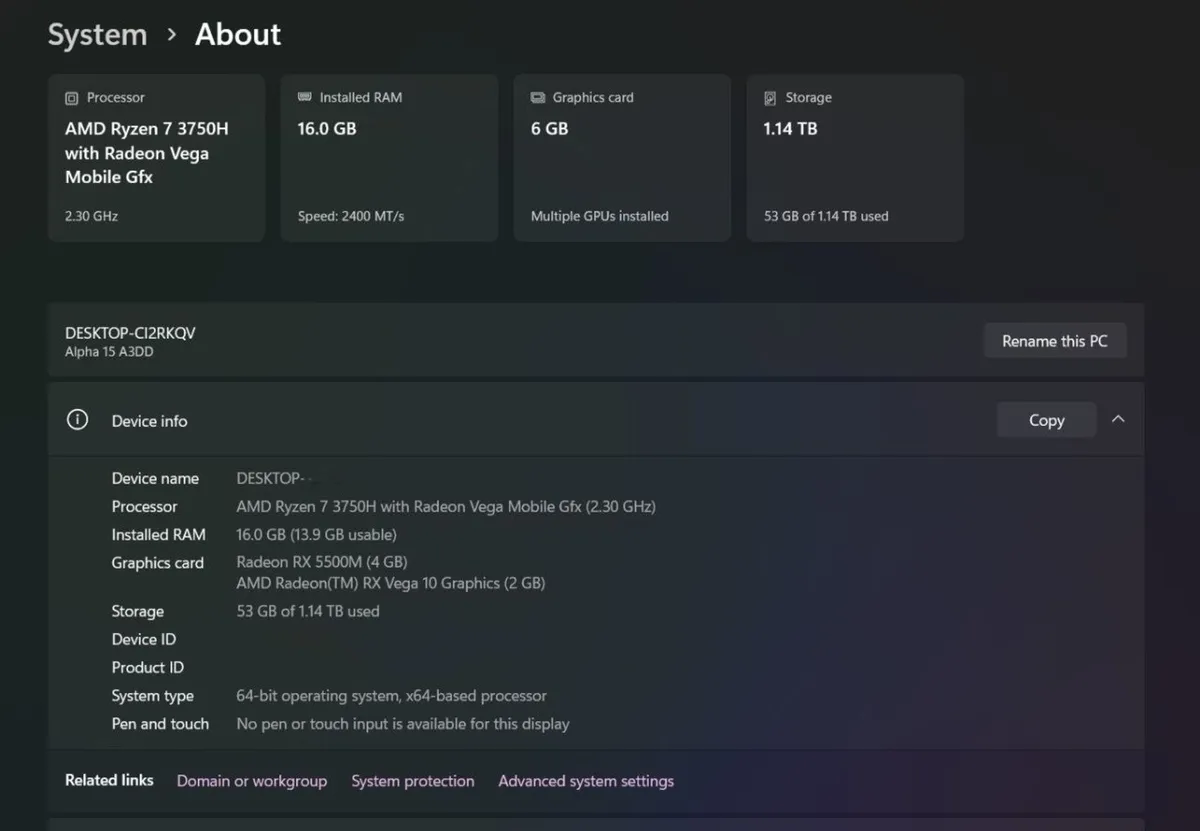Click 1.14 TB storage heading
The image size is (1200, 831).
point(790,129)
